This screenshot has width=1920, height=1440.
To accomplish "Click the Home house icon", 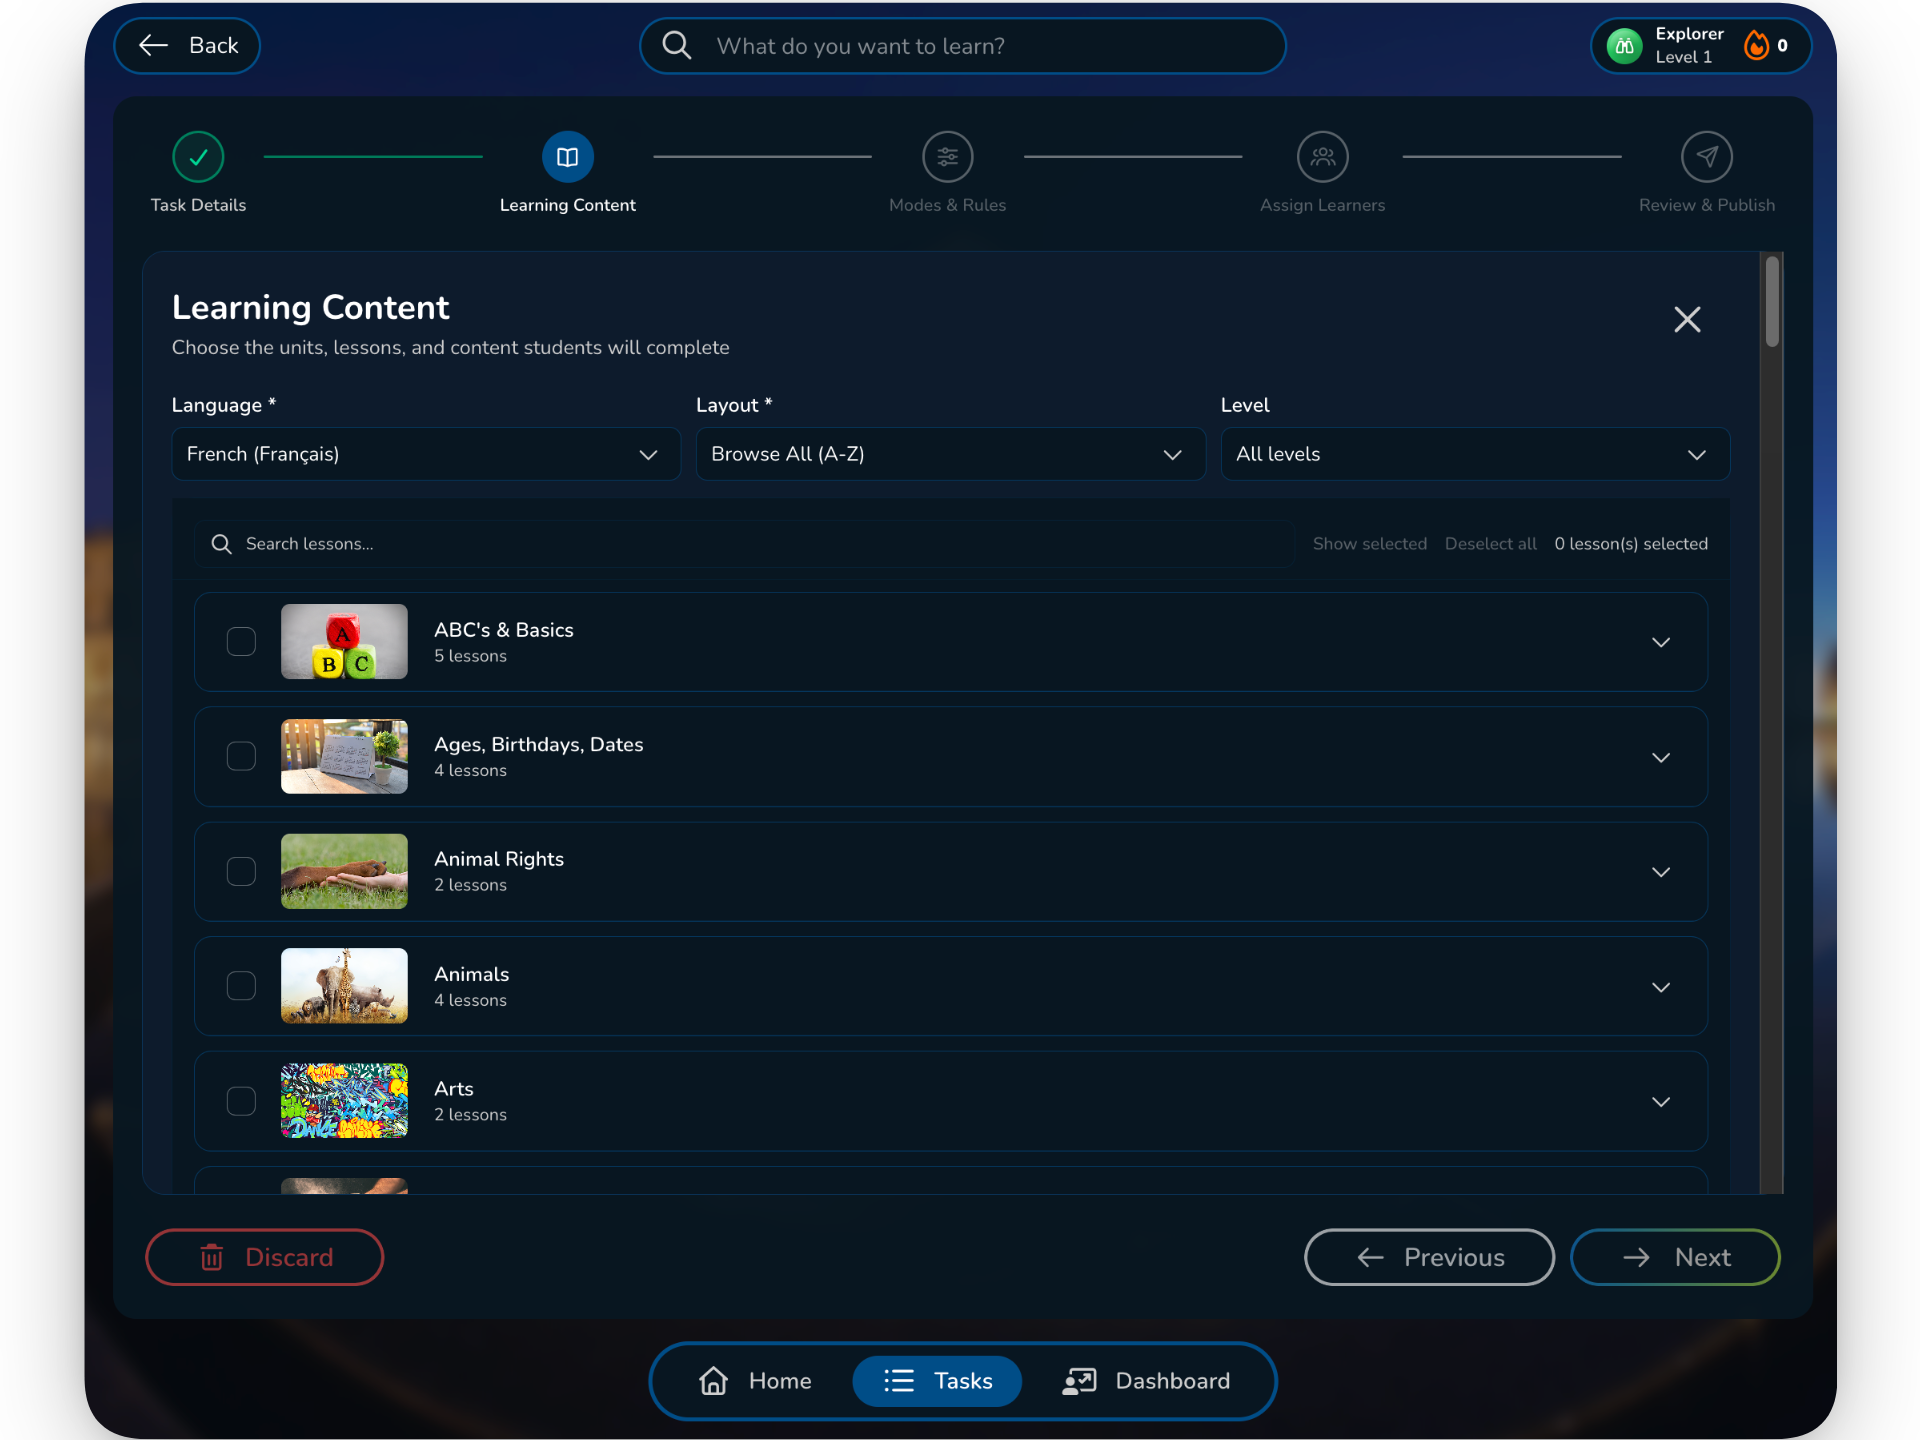I will (713, 1381).
